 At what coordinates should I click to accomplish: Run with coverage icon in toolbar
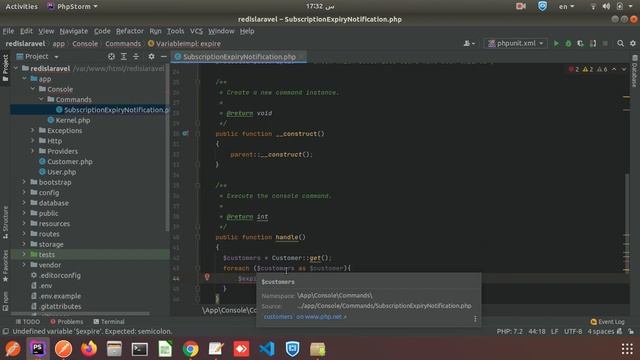[x=580, y=43]
